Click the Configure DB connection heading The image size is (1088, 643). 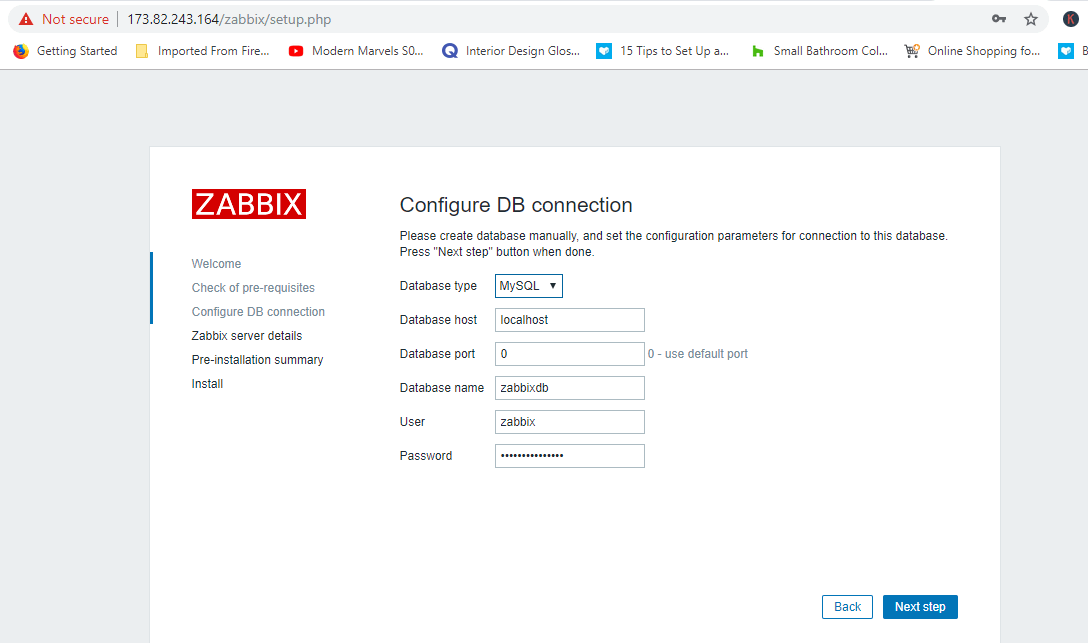[x=516, y=205]
